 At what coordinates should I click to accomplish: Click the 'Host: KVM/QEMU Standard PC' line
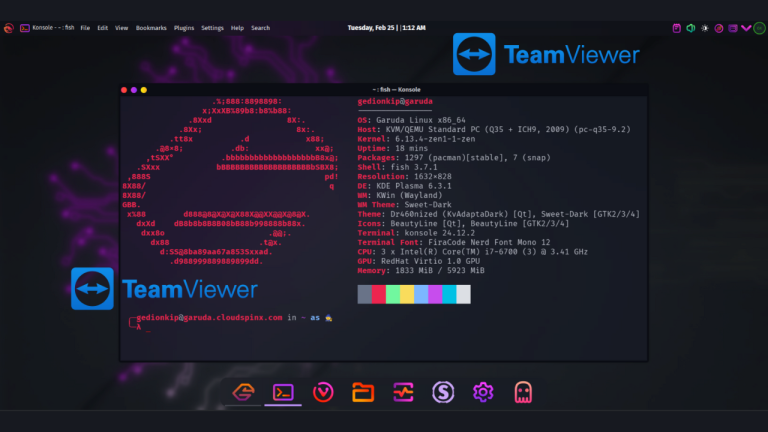(494, 129)
